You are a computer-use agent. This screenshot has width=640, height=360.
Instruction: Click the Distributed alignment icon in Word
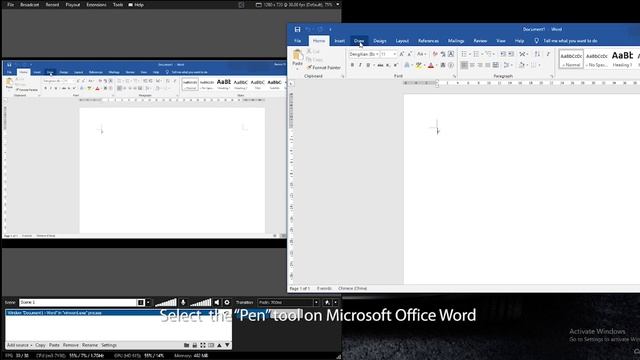(x=496, y=65)
